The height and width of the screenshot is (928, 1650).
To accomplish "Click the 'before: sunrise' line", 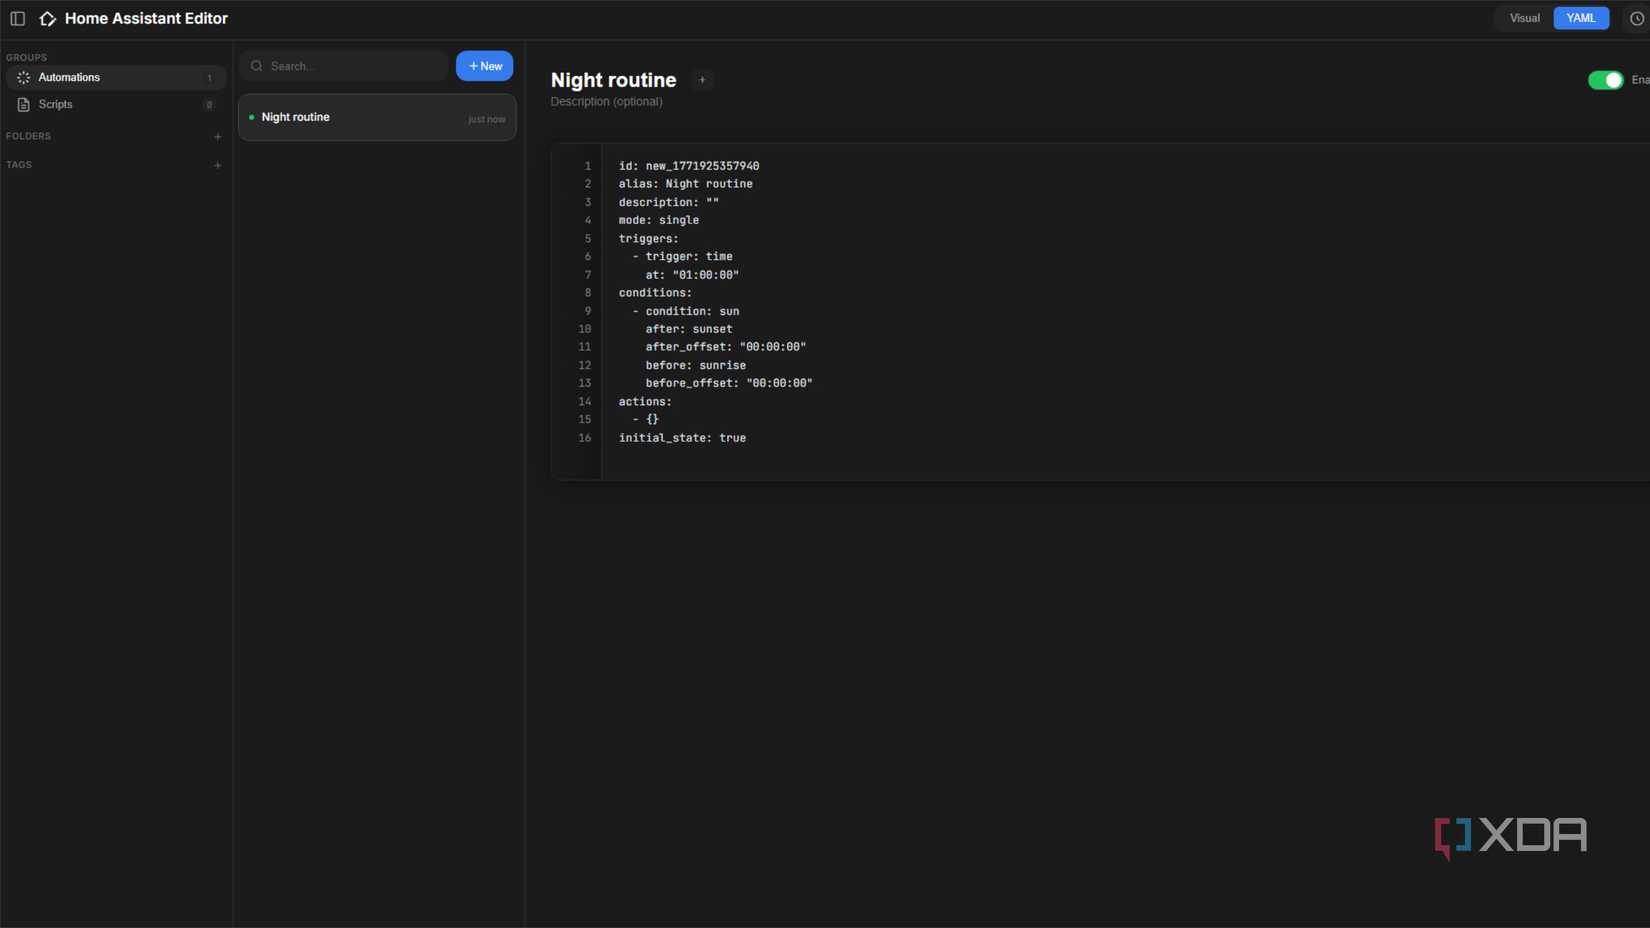I will coord(695,365).
